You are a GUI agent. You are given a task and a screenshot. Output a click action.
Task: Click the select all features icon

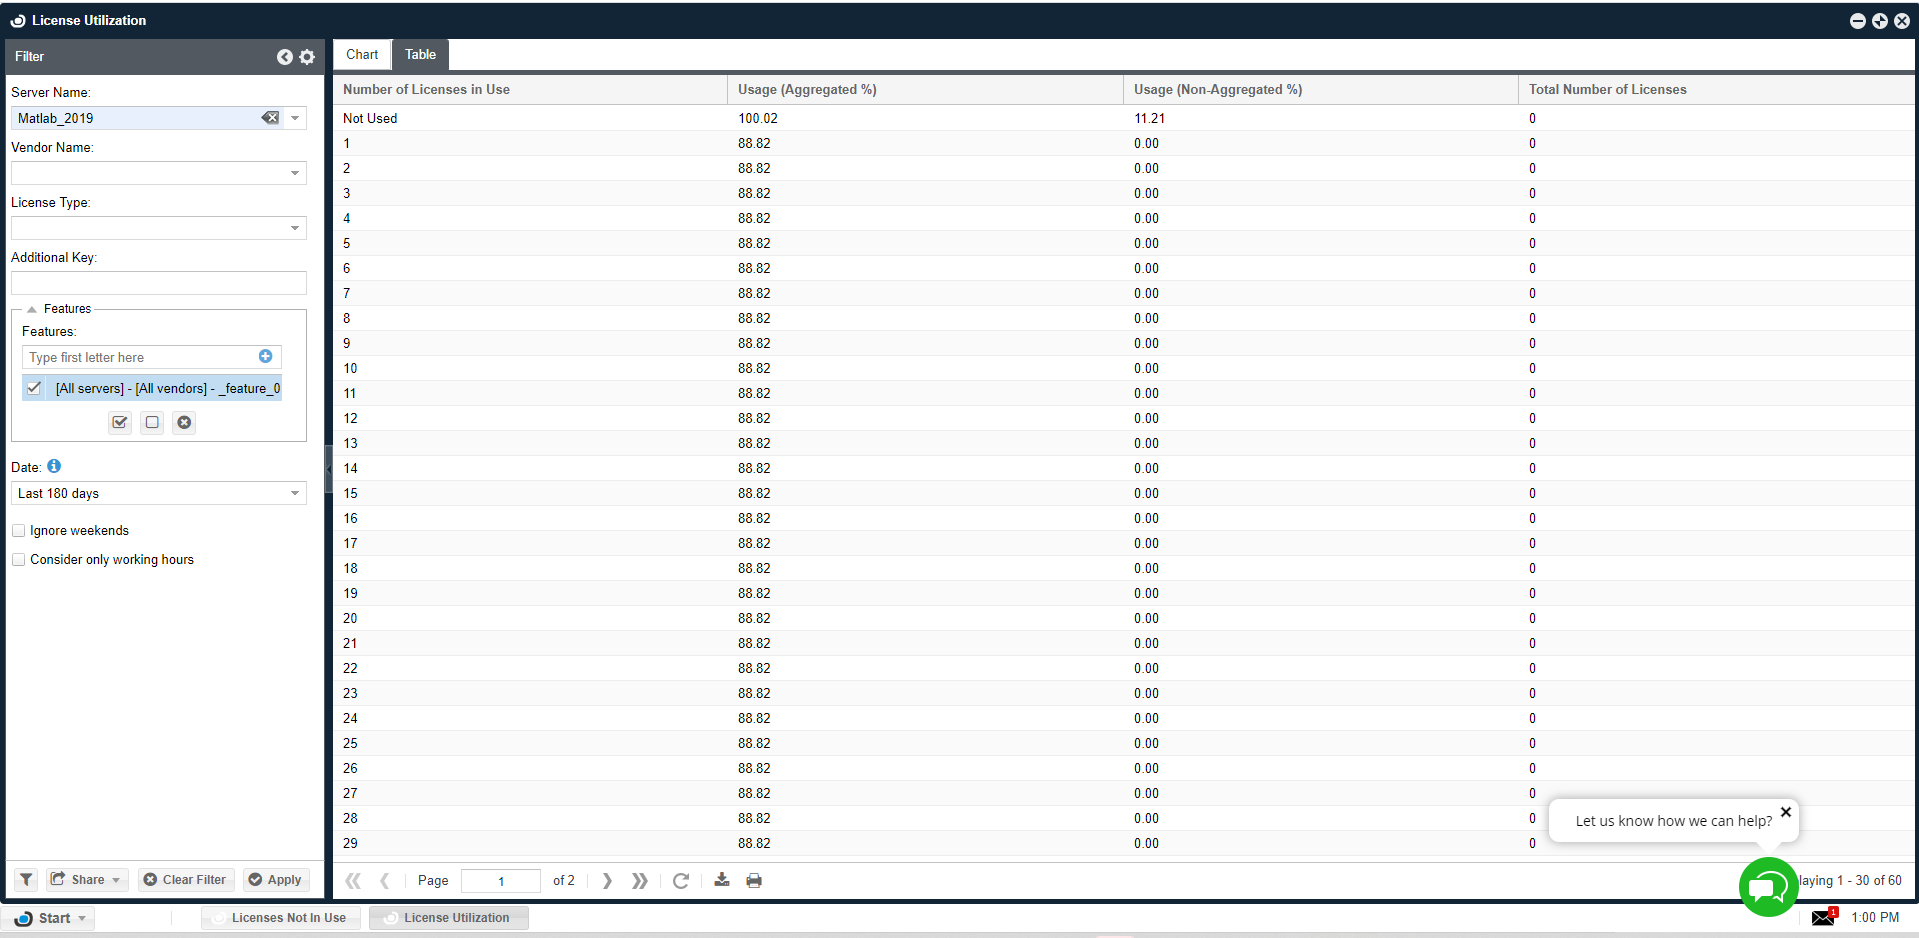(120, 422)
